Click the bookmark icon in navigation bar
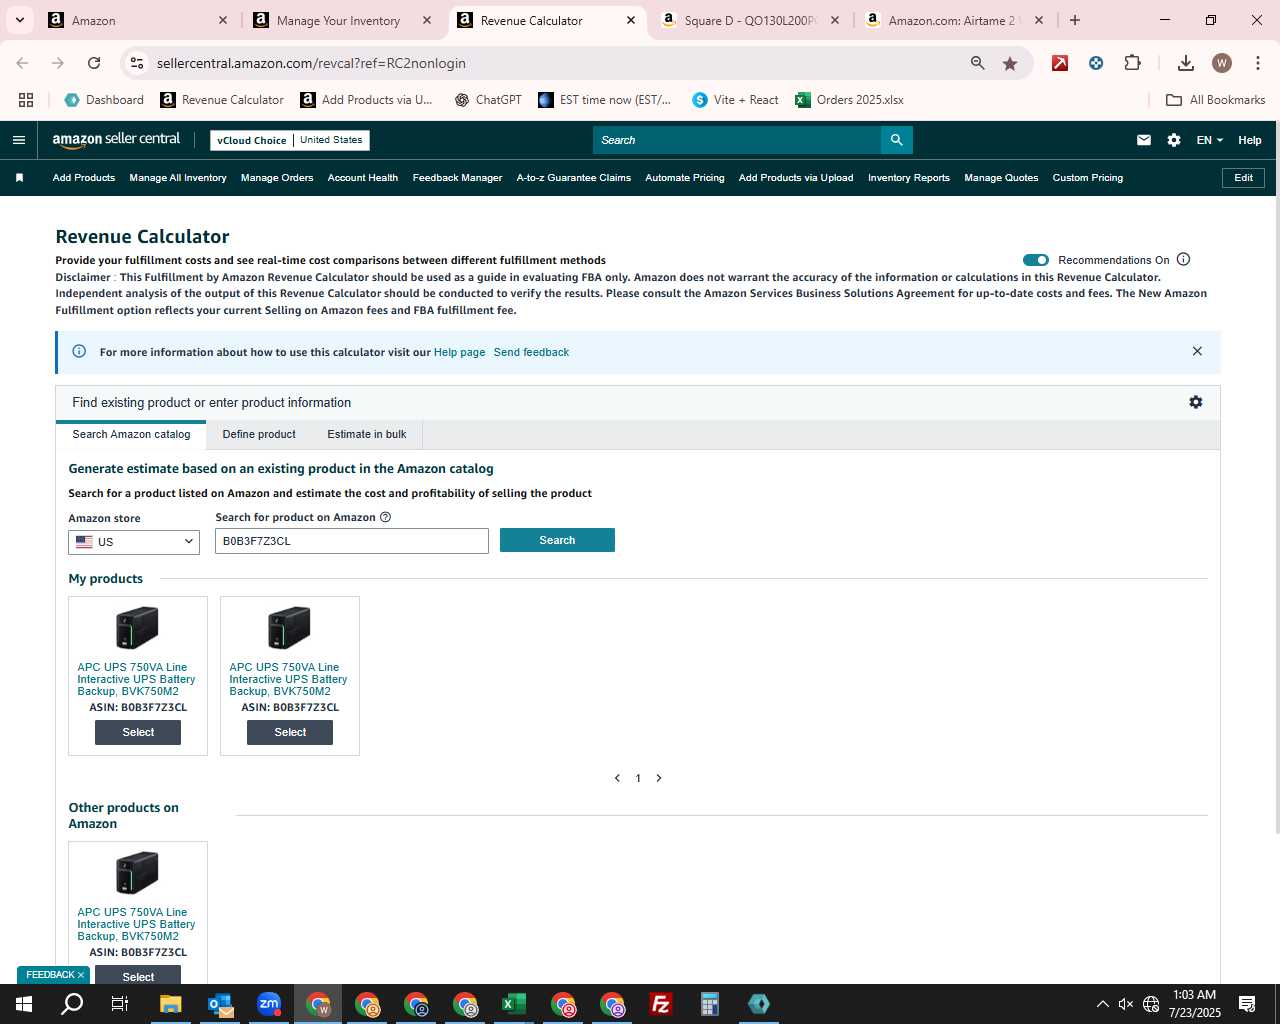 click(x=19, y=178)
